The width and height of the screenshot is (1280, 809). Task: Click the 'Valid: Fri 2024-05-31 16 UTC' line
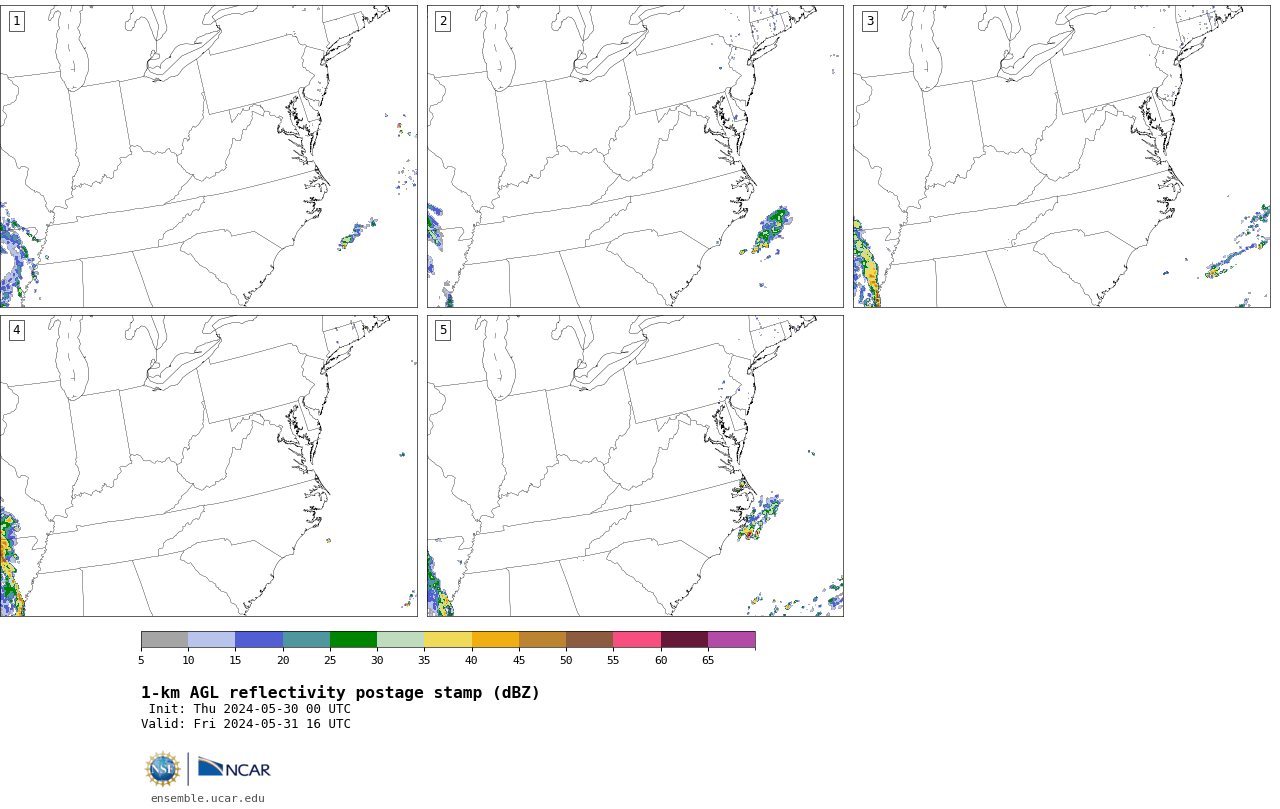(246, 724)
